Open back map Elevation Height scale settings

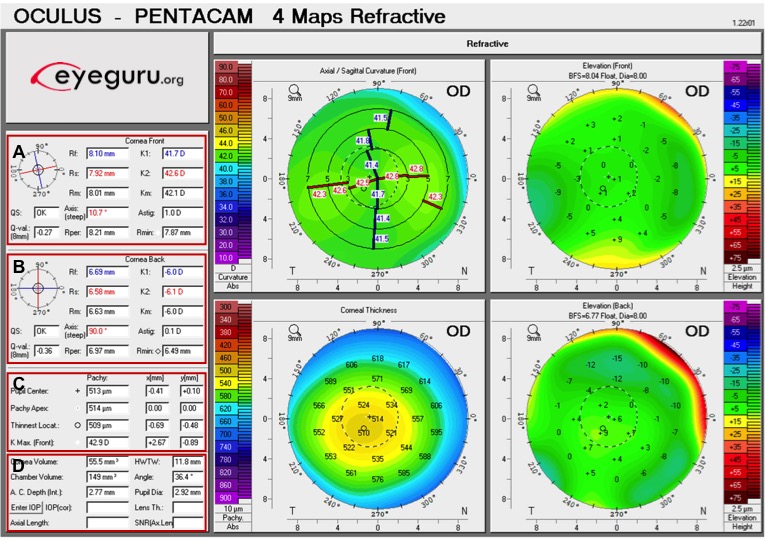coord(742,518)
